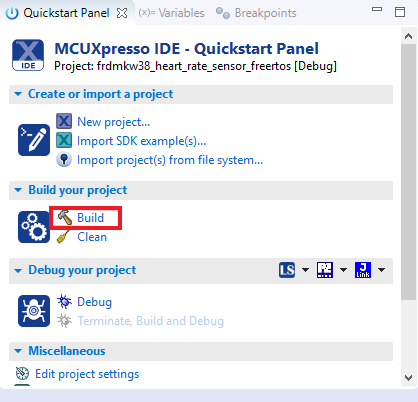Switch to the Variables tab
The width and height of the screenshot is (418, 402).
pyautogui.click(x=171, y=13)
